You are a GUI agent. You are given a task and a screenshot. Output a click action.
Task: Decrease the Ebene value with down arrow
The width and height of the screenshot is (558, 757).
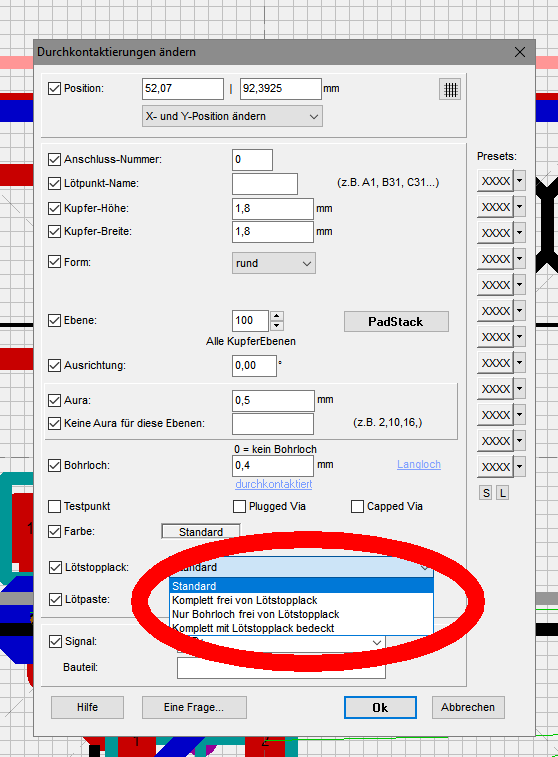click(277, 325)
